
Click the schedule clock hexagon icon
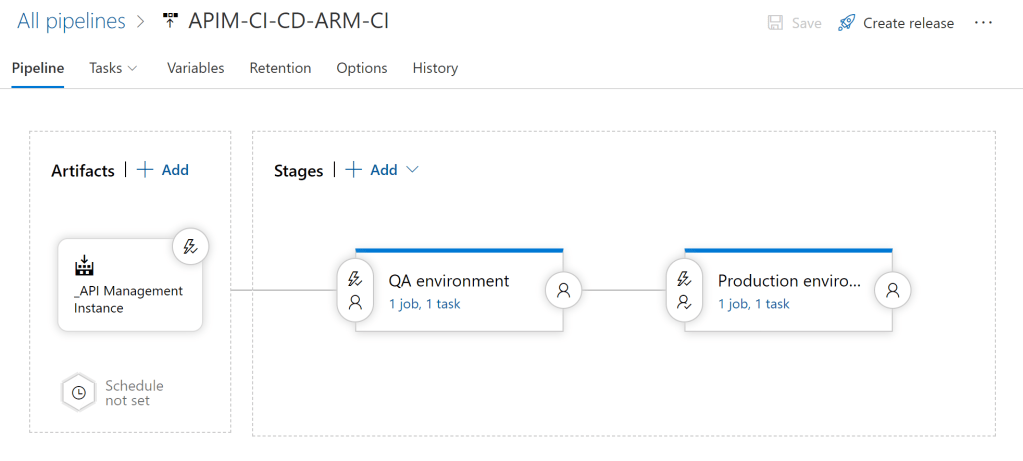pos(79,393)
